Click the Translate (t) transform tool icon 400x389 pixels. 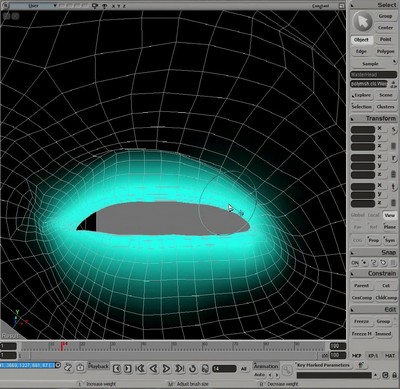[394, 187]
